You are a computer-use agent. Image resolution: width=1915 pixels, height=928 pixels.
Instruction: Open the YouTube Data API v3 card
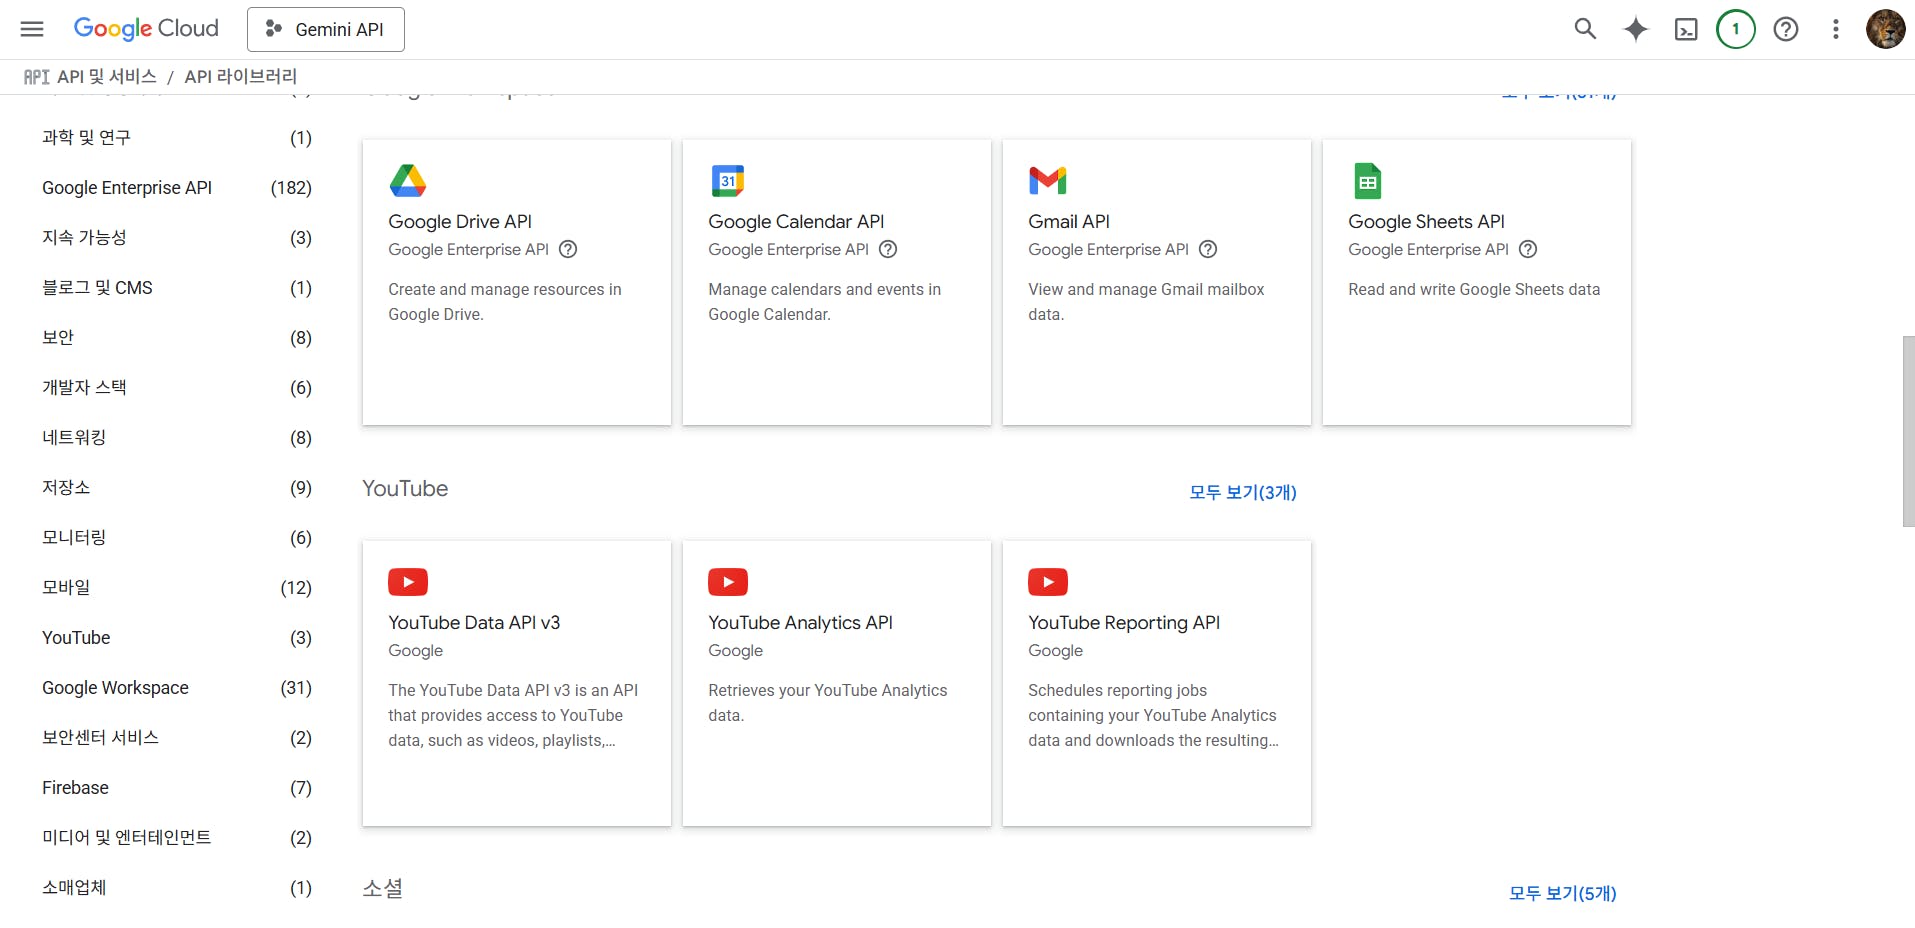[516, 683]
